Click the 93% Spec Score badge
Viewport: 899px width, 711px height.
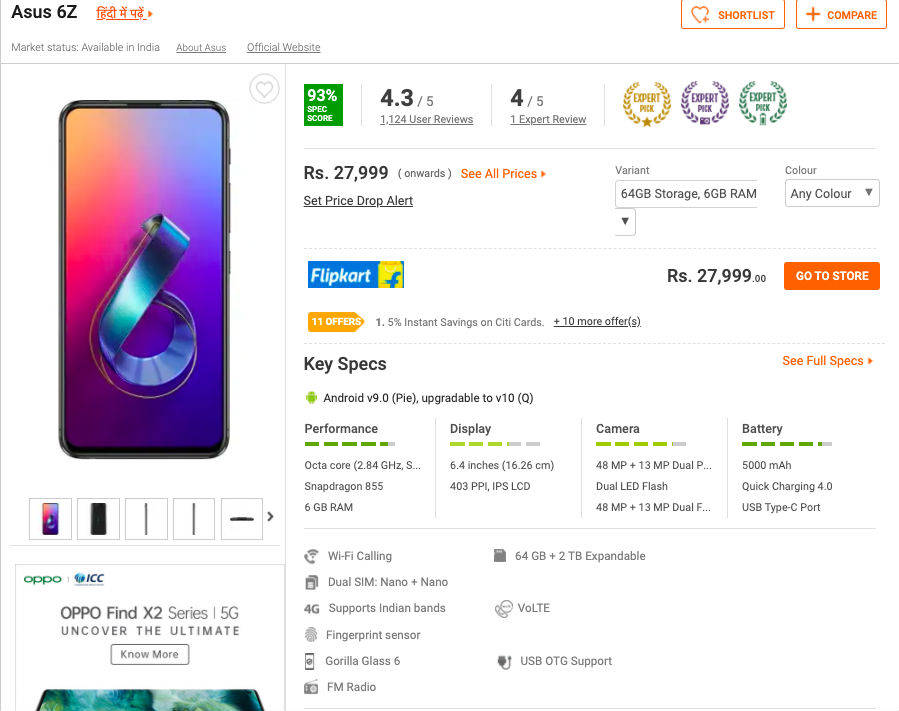(x=322, y=105)
